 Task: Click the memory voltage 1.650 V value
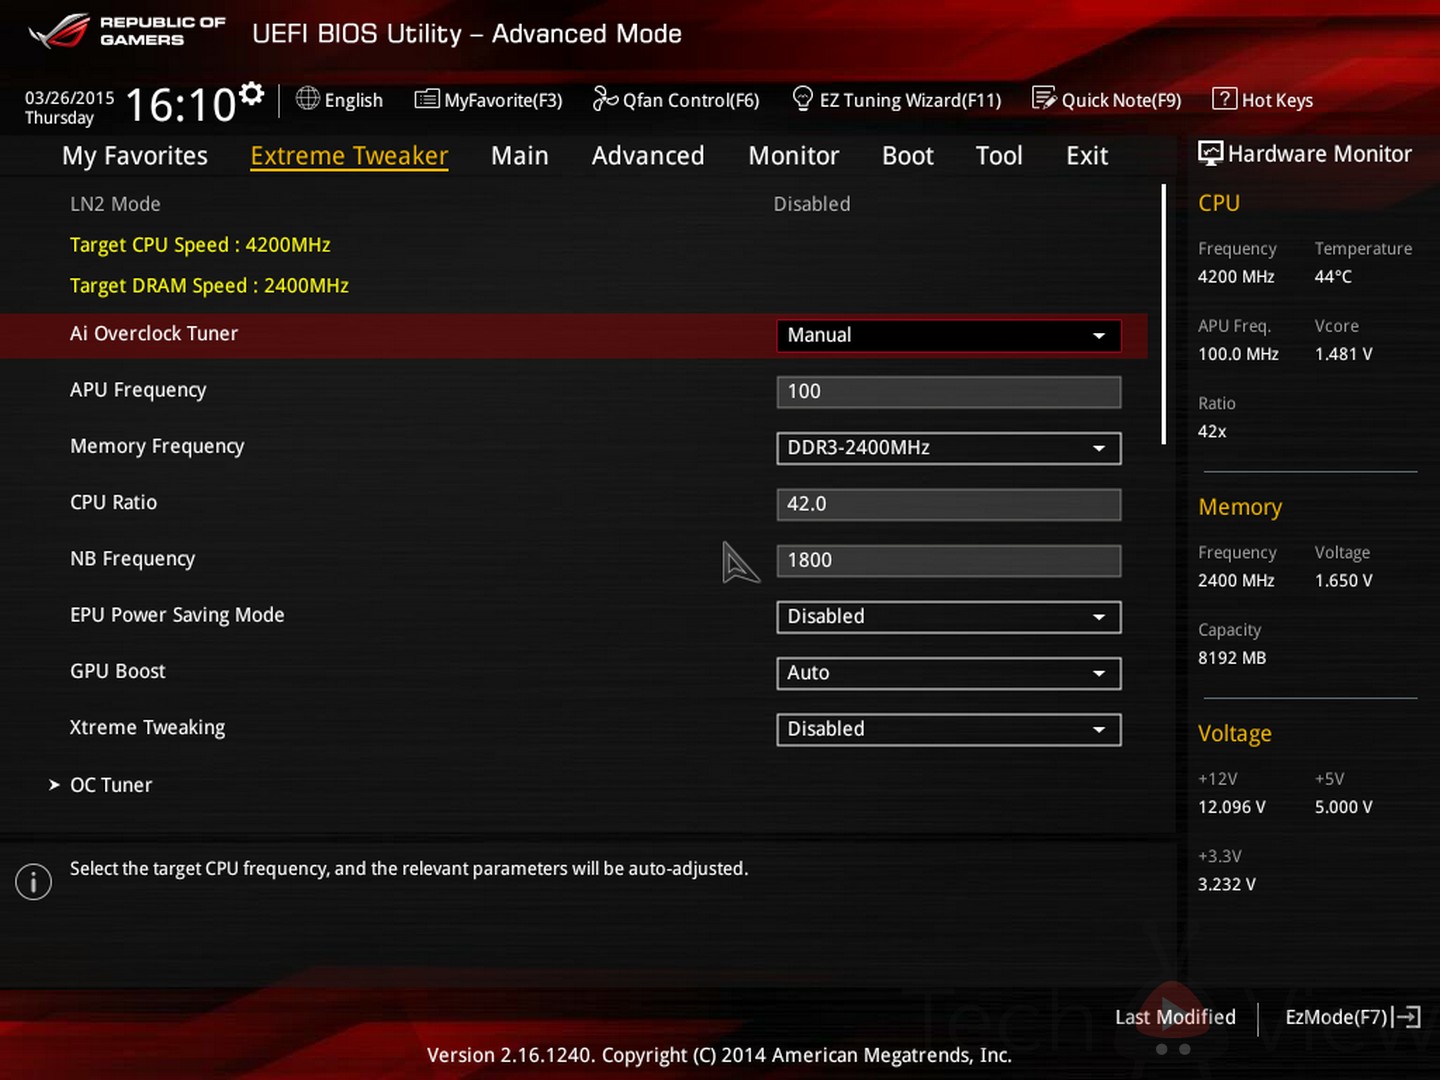click(x=1344, y=581)
